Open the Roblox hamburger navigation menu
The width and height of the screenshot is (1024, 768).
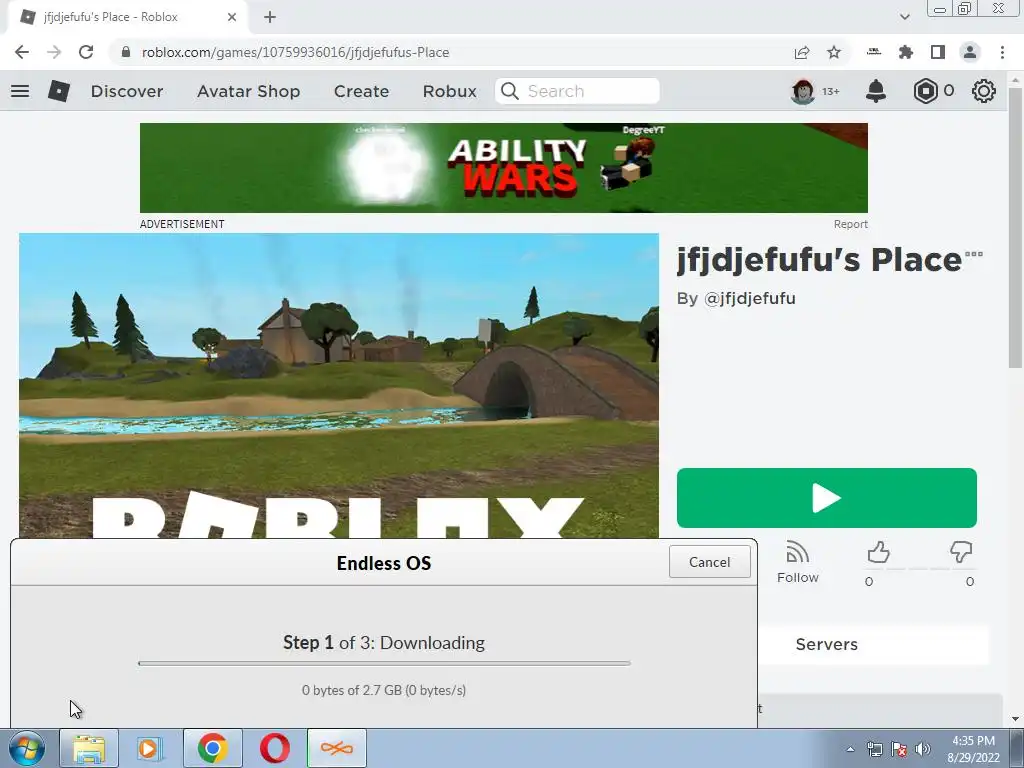(20, 91)
